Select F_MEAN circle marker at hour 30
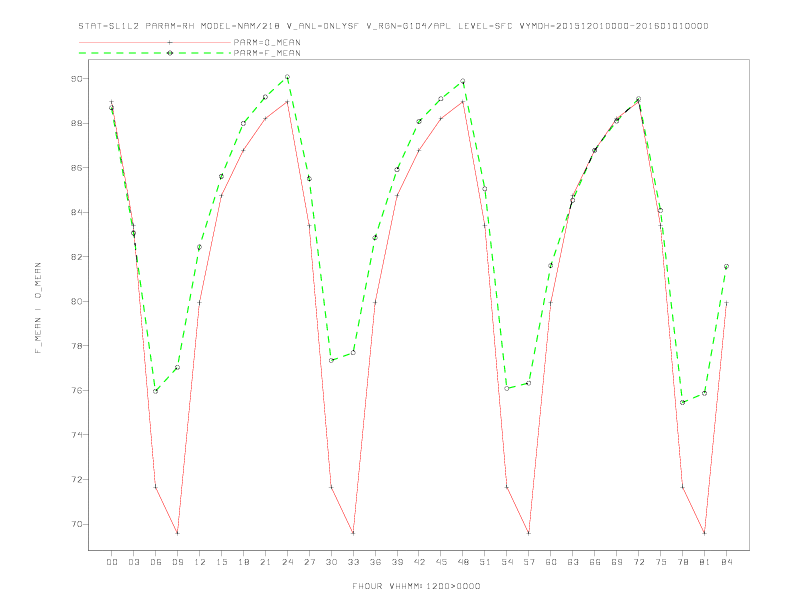 331,361
